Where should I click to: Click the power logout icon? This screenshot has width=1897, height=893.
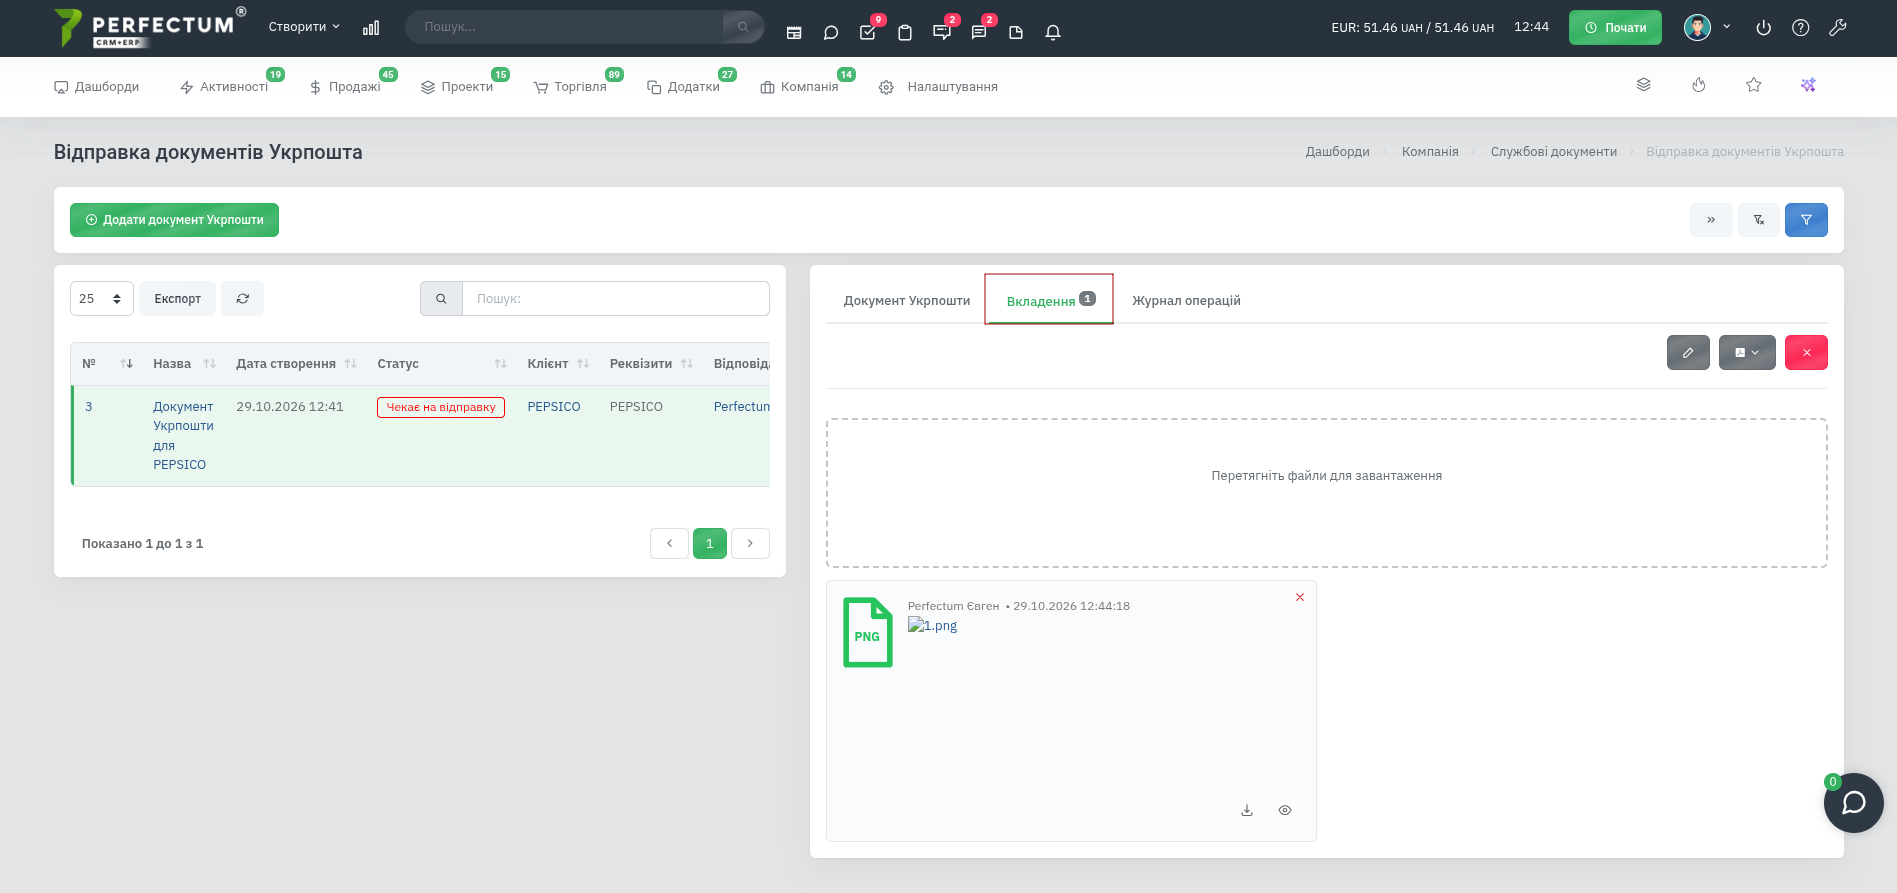(x=1764, y=28)
